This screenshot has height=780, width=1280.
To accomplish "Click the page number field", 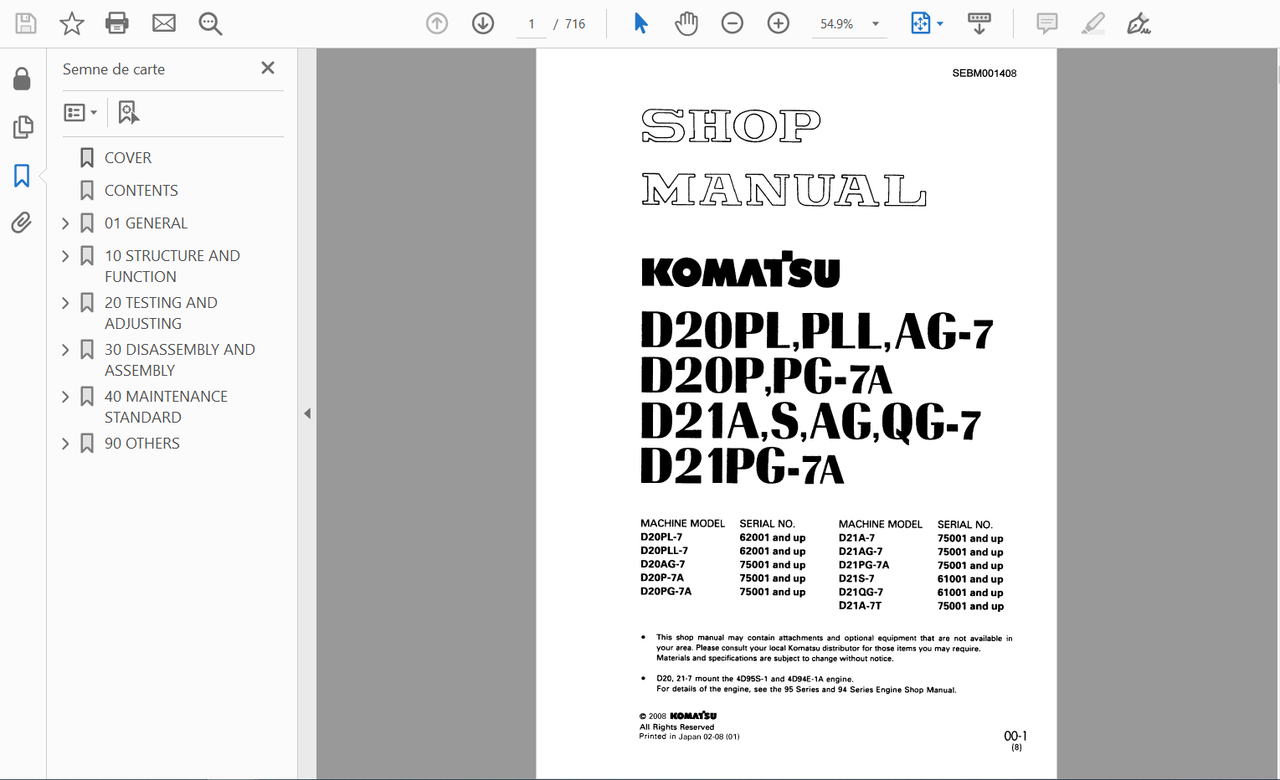I will pos(532,24).
